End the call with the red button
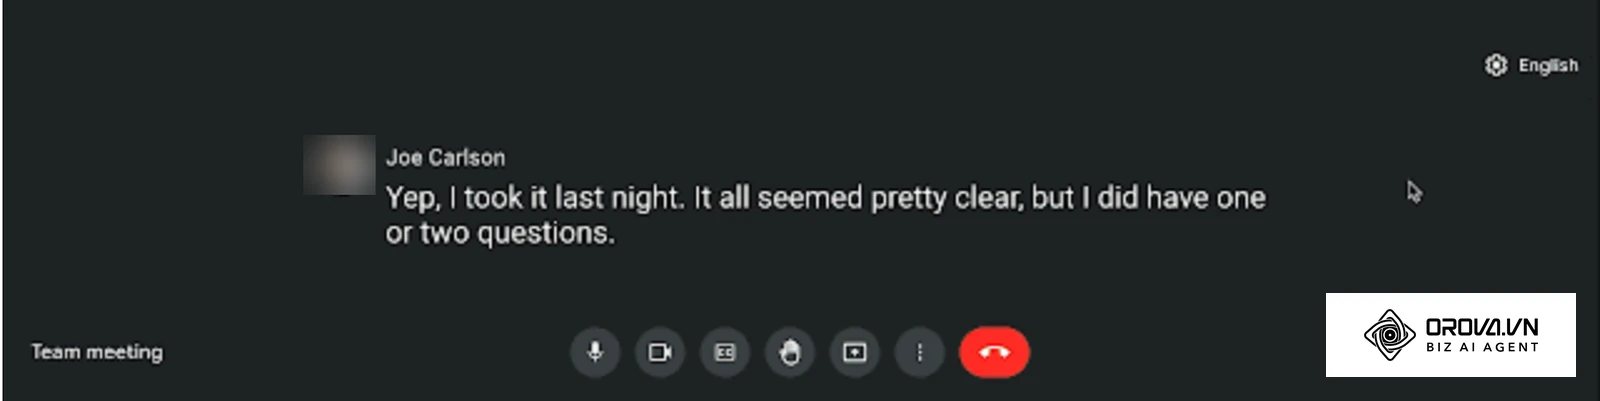The height and width of the screenshot is (401, 1600). click(994, 352)
